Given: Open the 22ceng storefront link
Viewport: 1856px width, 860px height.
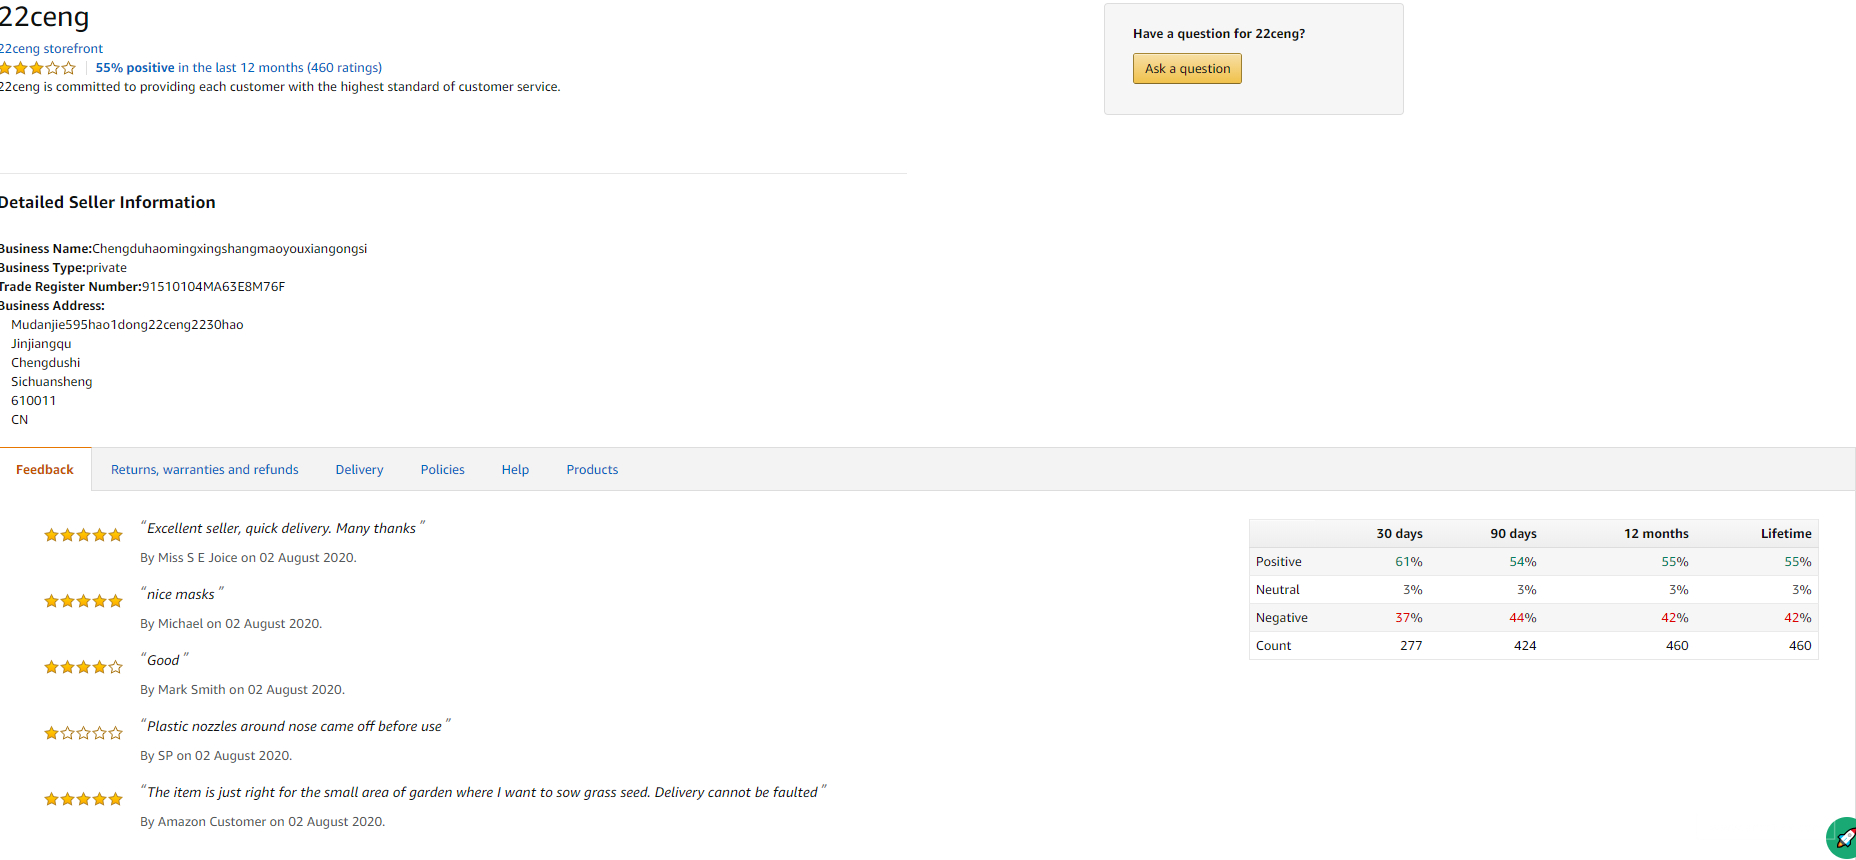Looking at the screenshot, I should [52, 48].
